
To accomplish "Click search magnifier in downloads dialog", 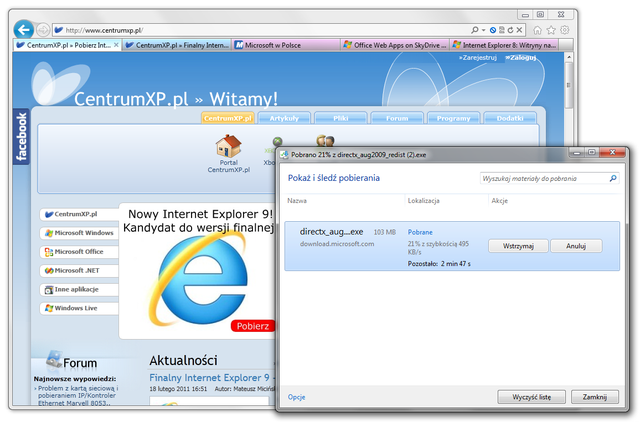I will click(613, 178).
